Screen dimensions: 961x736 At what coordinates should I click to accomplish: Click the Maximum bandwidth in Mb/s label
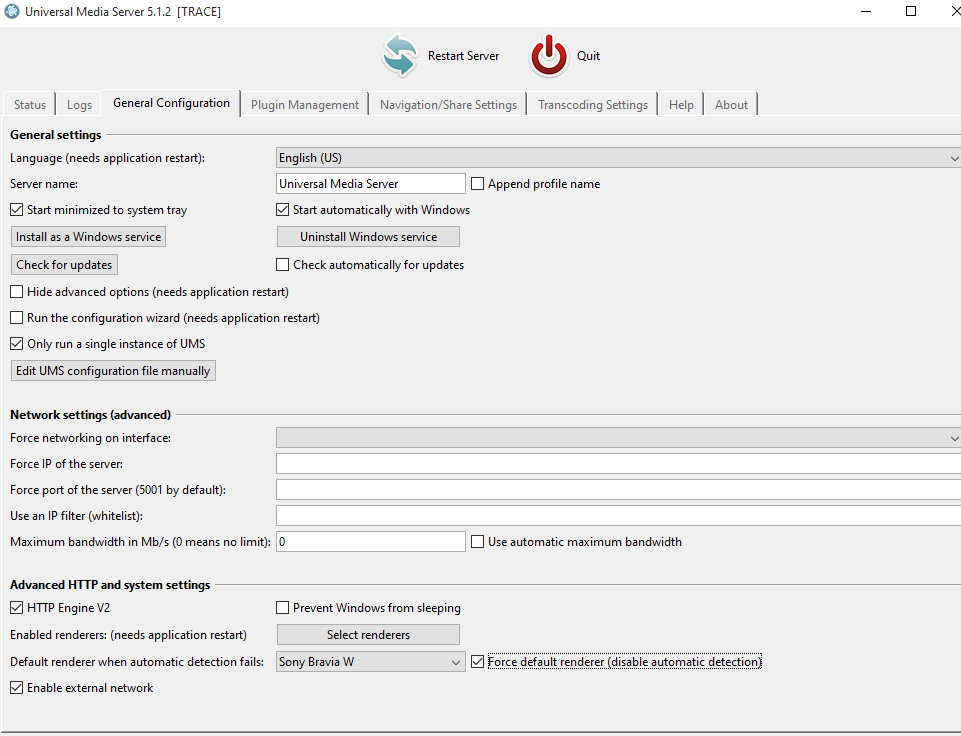point(140,542)
